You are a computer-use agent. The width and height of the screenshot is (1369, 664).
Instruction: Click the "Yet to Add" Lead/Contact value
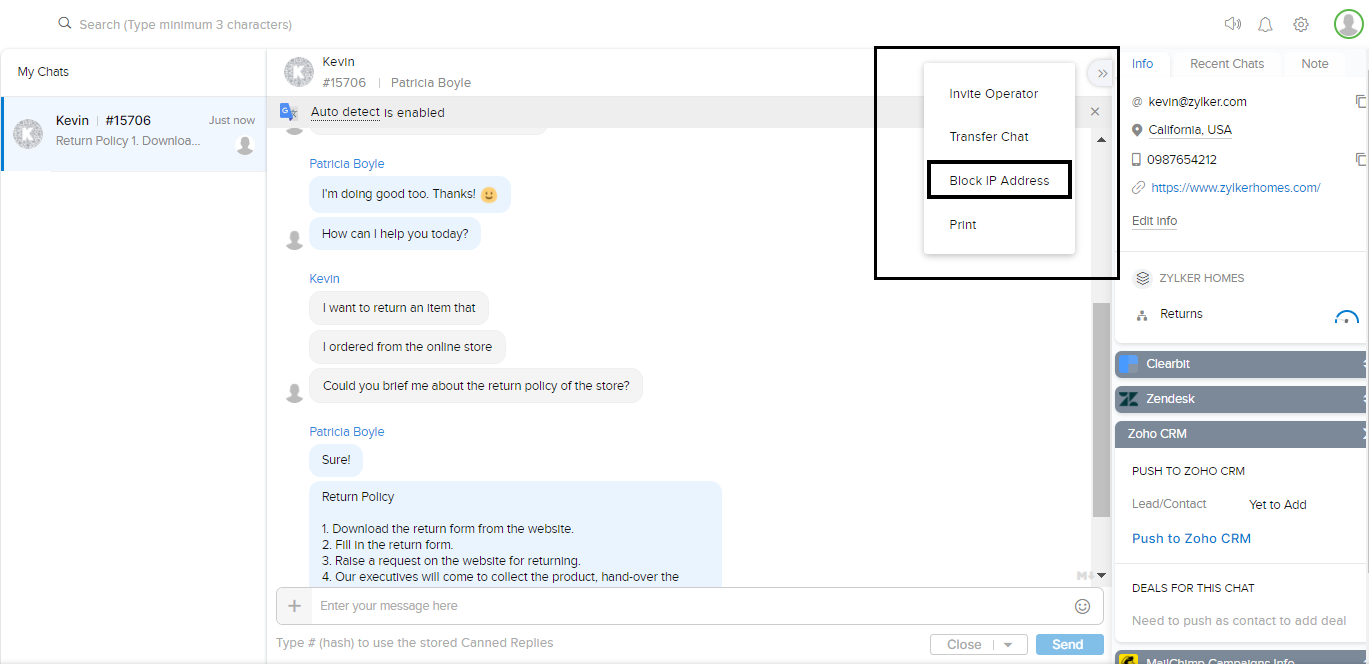[x=1277, y=505]
